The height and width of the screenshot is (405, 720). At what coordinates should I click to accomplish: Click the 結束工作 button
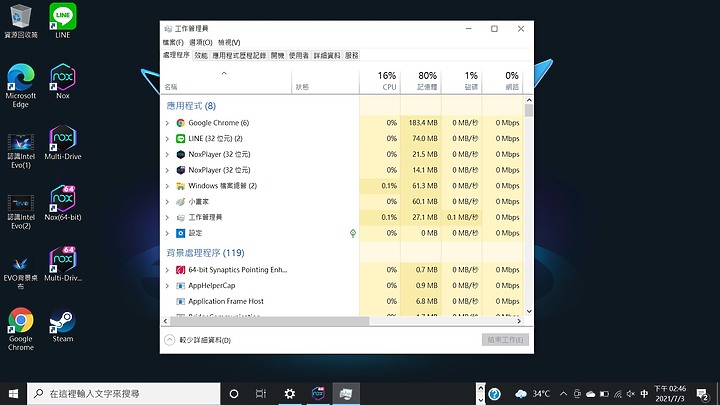click(x=505, y=340)
